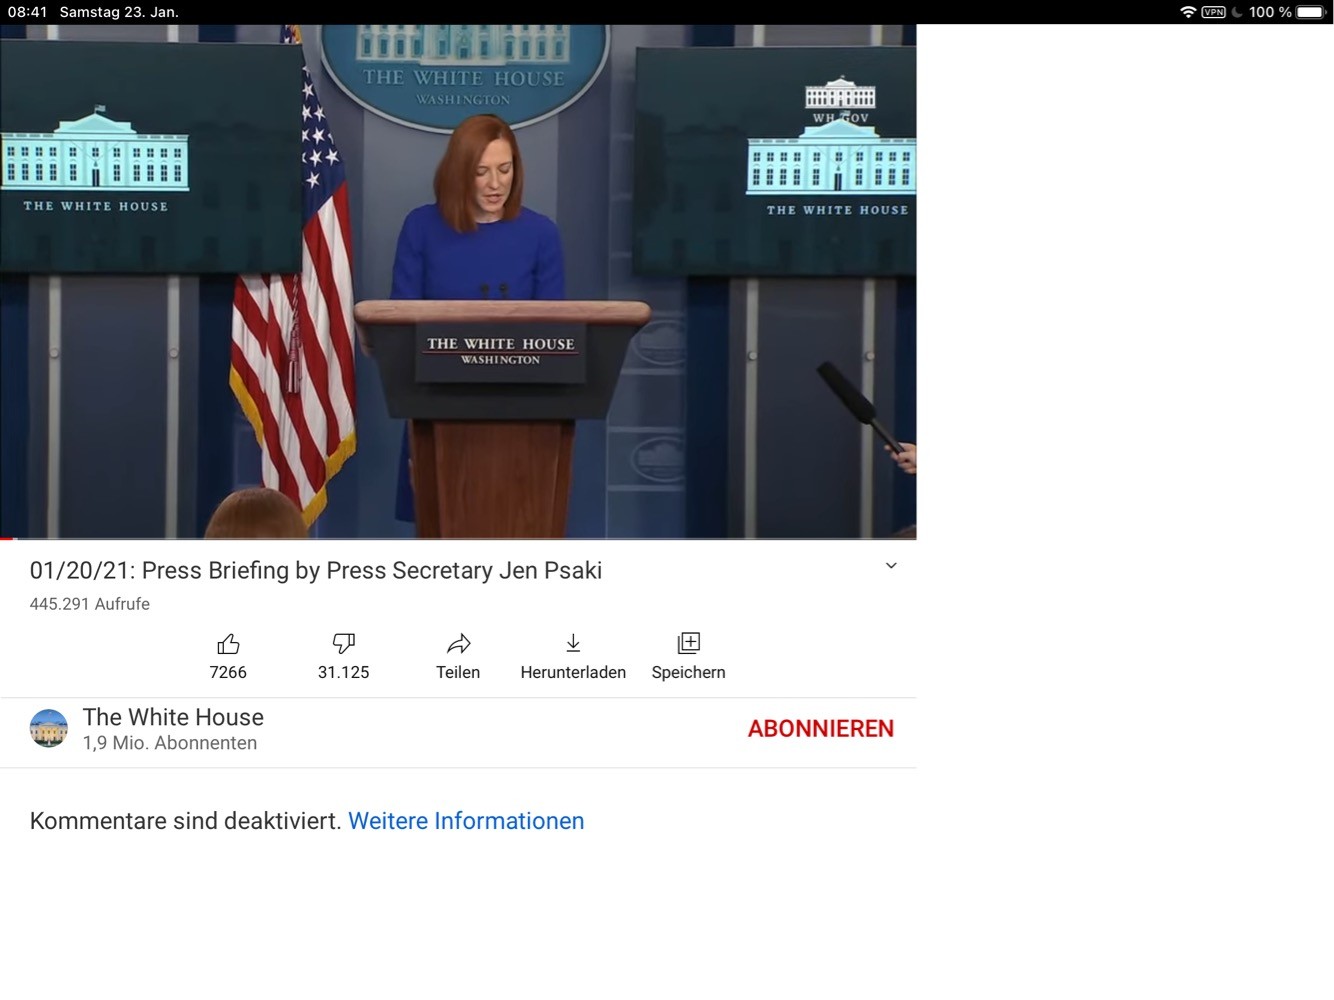The height and width of the screenshot is (1000, 1334).
Task: Tap the 08:41 clock in status bar
Action: point(28,12)
